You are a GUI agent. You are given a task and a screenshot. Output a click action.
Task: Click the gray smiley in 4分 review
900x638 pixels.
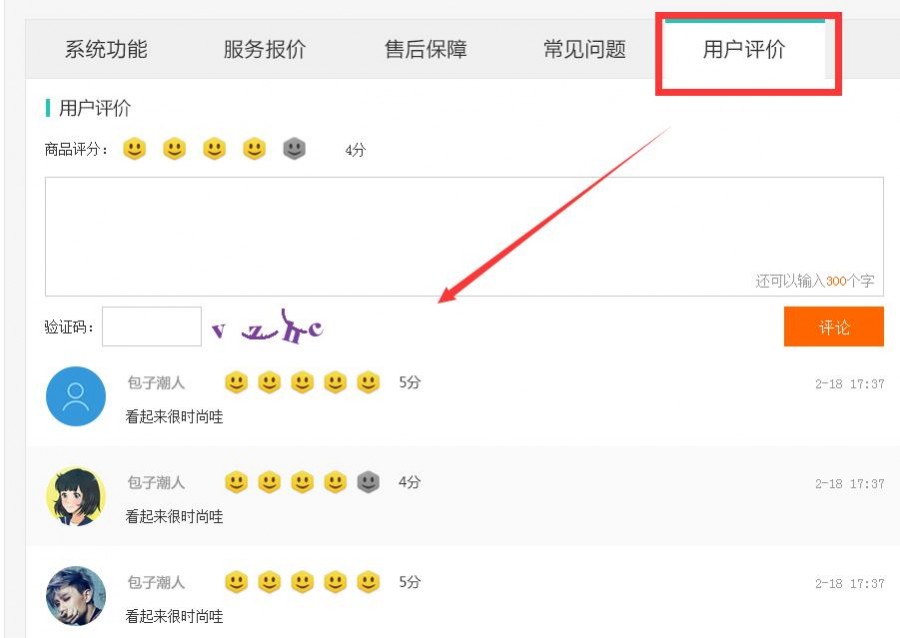pos(368,482)
